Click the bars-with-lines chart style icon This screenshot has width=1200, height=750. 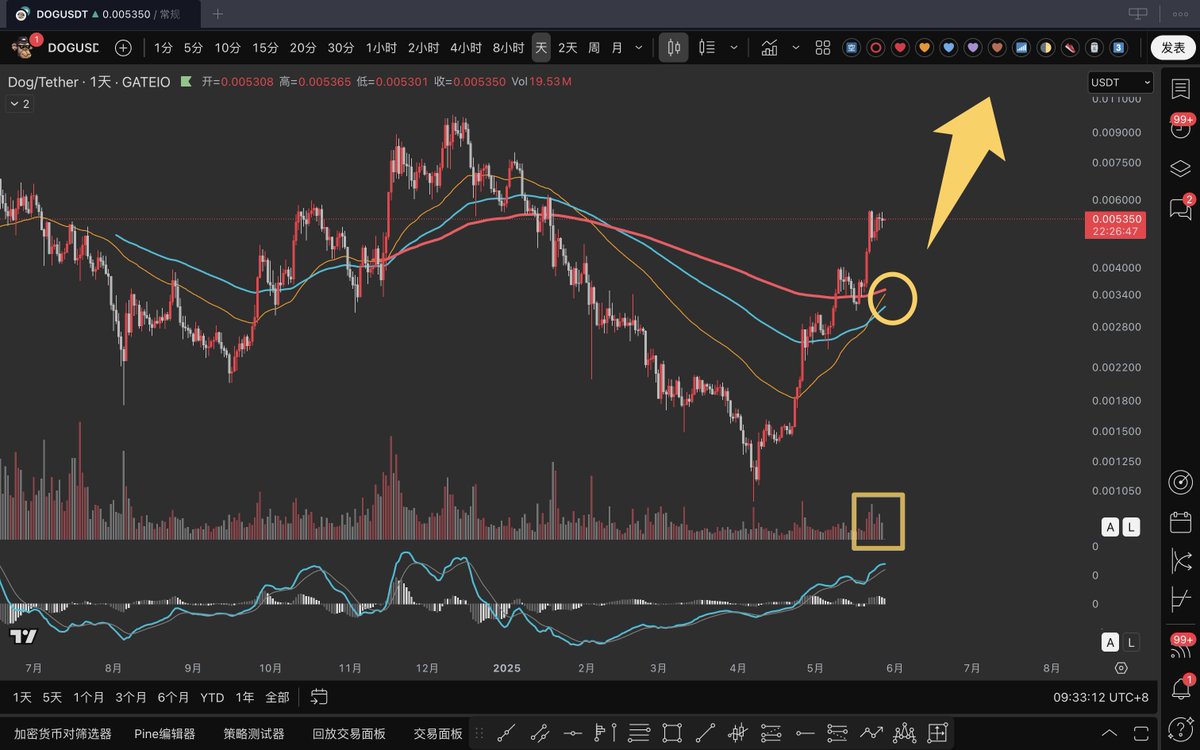click(707, 47)
